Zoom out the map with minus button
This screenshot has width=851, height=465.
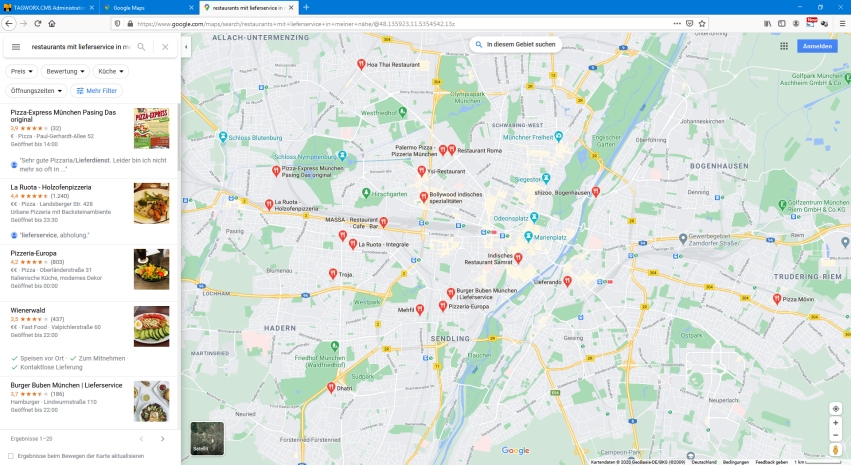tap(835, 435)
